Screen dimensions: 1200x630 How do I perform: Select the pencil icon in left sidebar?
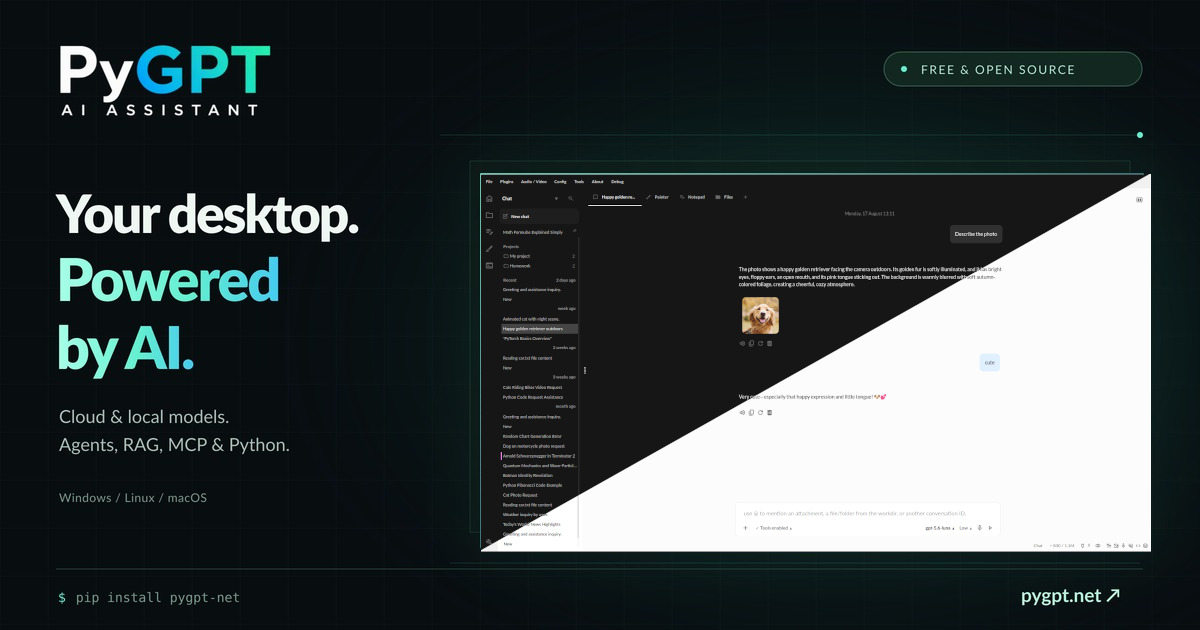tap(489, 248)
